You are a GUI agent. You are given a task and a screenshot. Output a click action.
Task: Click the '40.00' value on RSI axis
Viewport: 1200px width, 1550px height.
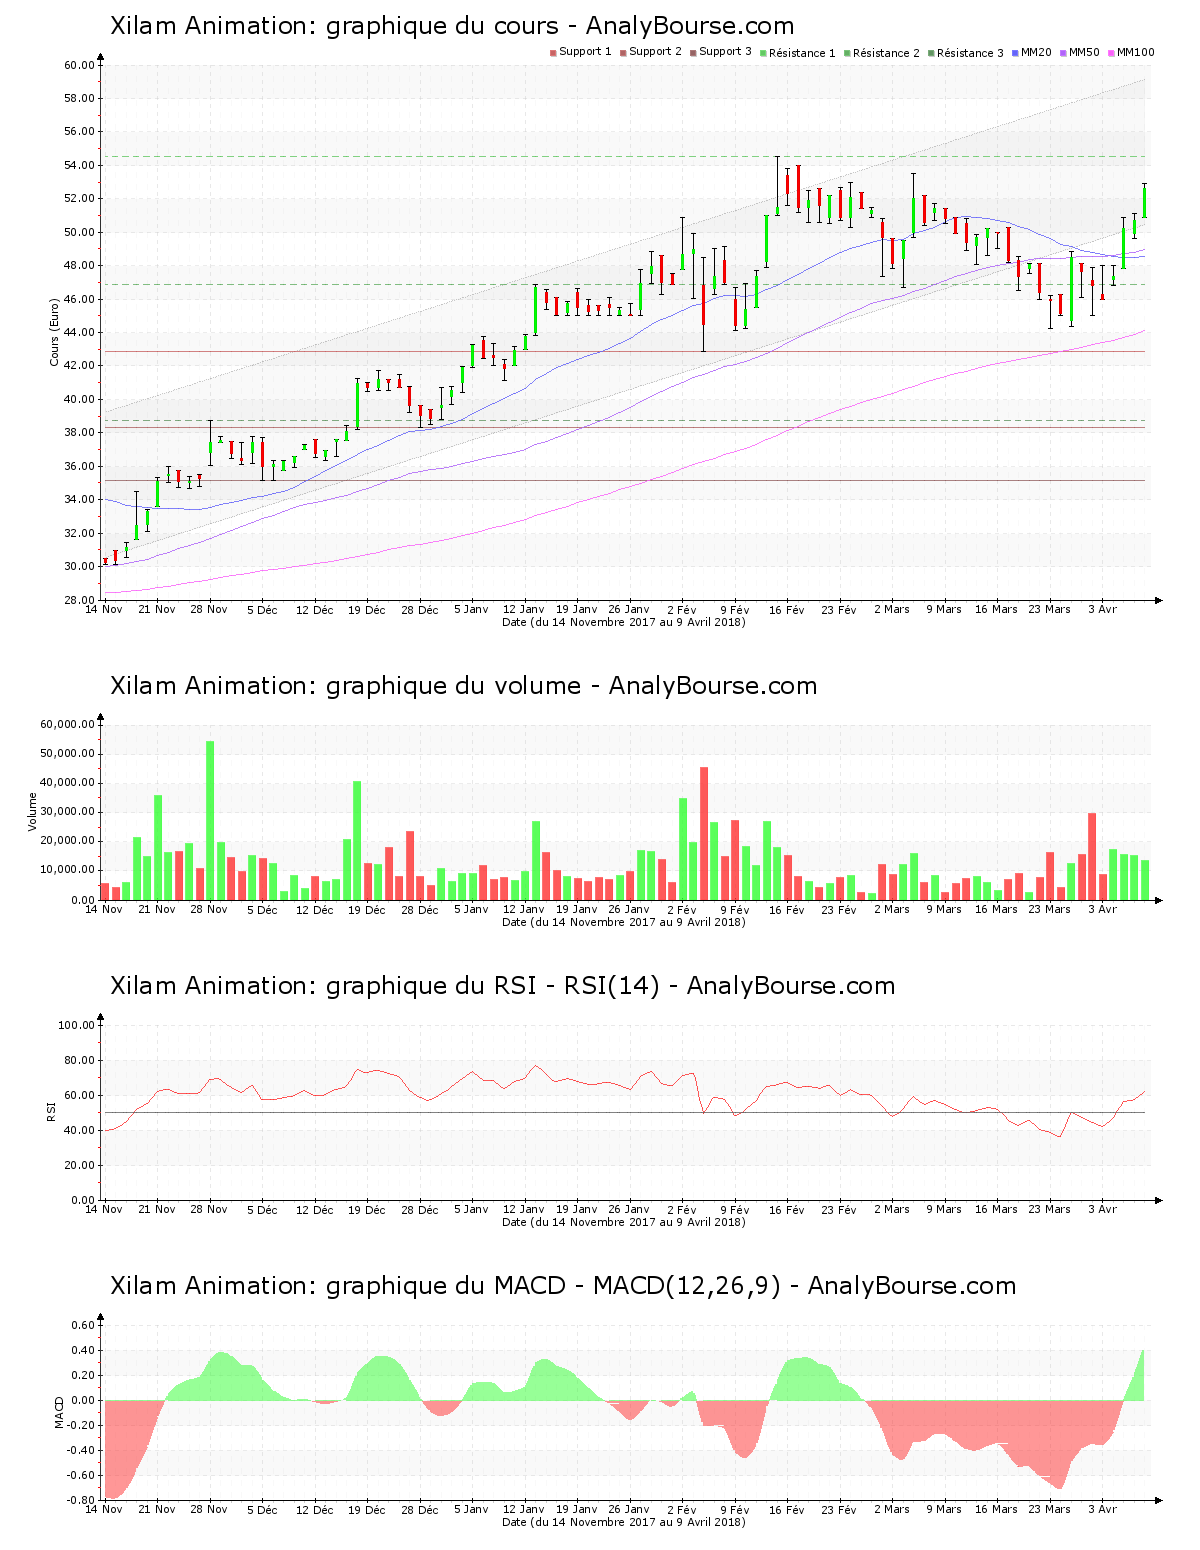(x=79, y=1130)
